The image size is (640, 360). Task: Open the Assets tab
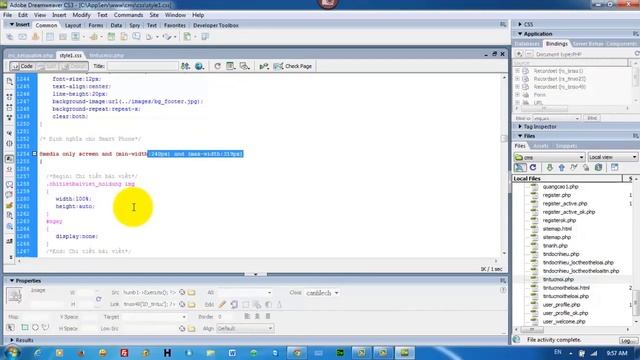click(x=540, y=146)
